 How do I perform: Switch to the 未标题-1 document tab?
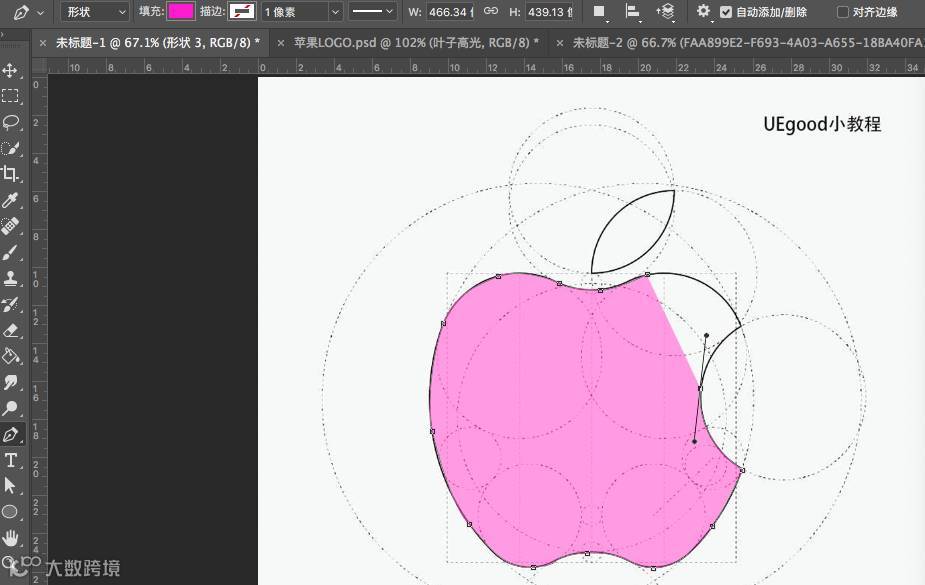(x=158, y=42)
